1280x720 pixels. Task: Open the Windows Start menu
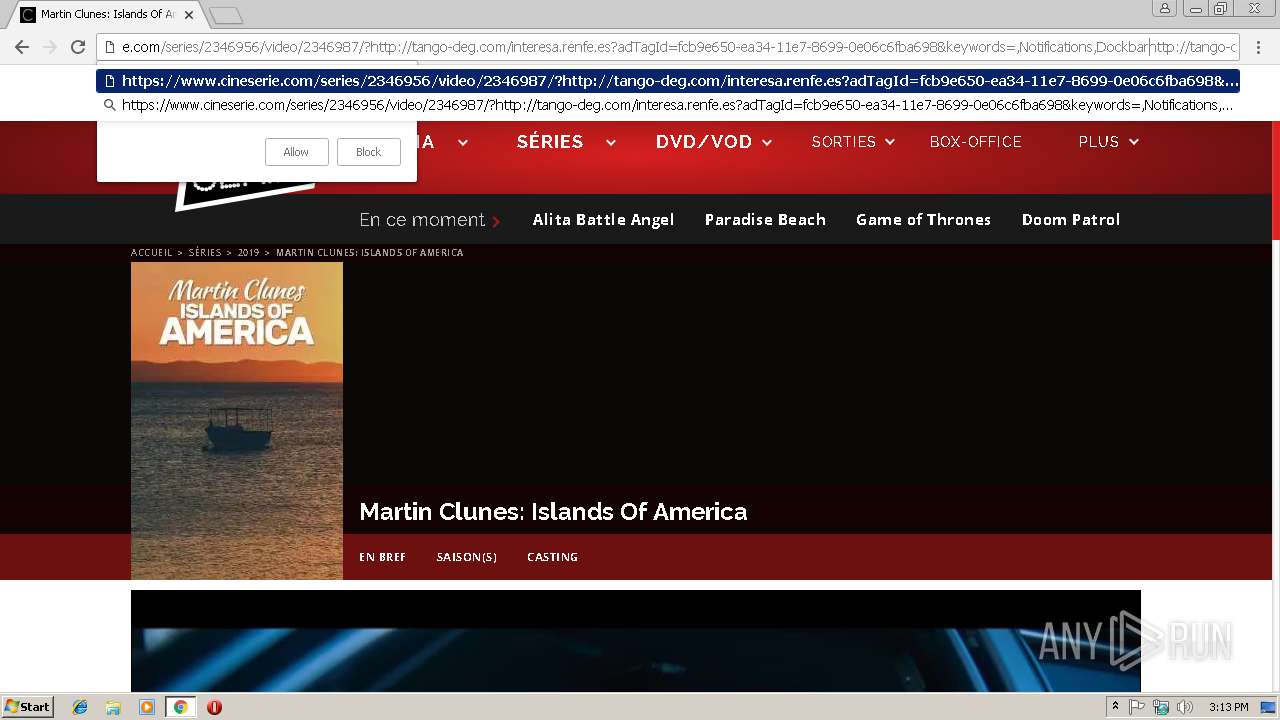click(27, 707)
